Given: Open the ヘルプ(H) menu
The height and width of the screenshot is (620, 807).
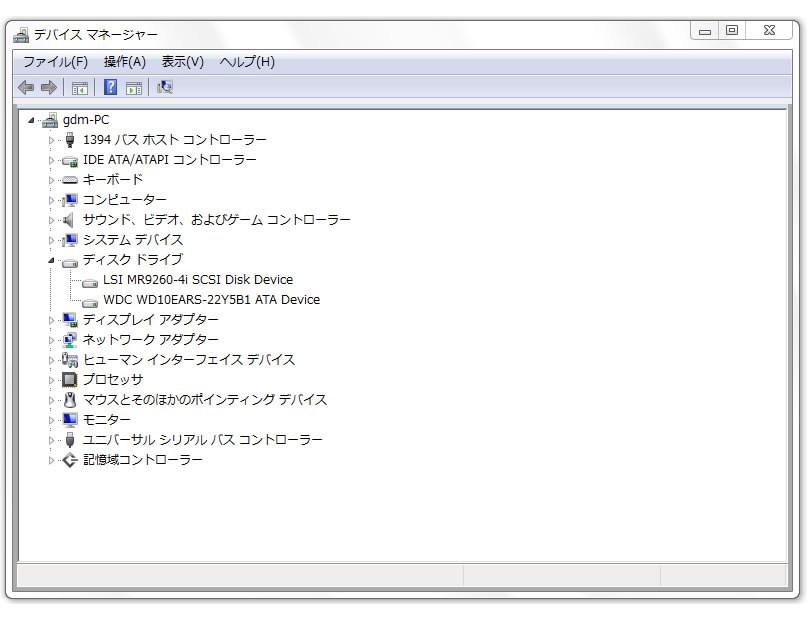Looking at the screenshot, I should coord(247,62).
